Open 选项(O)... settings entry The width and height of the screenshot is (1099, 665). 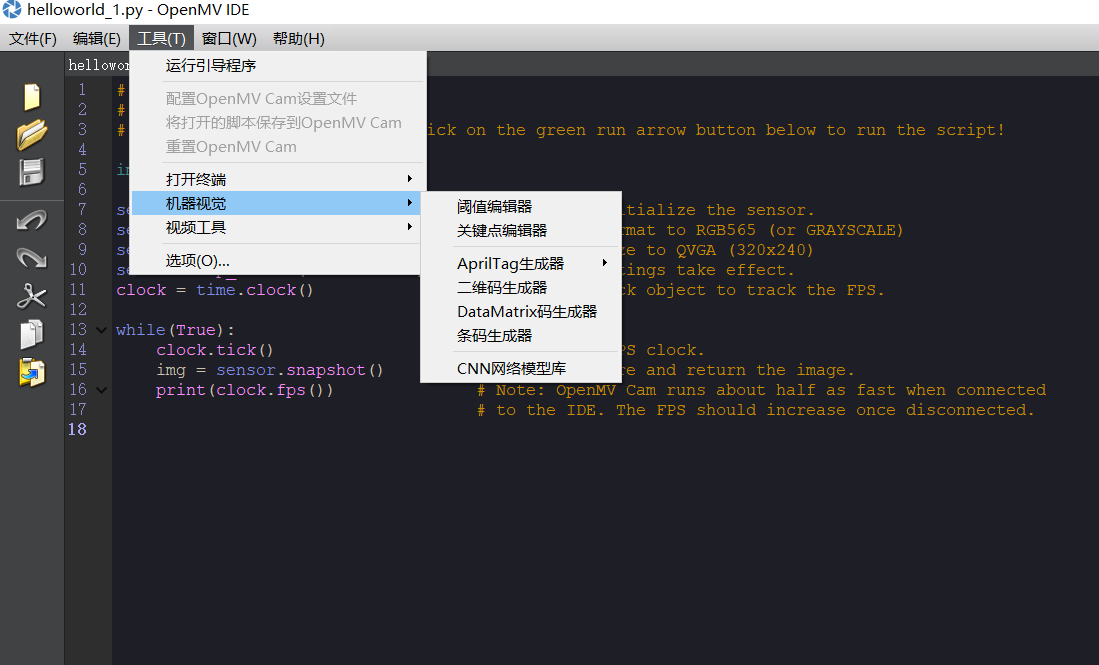coord(278,261)
